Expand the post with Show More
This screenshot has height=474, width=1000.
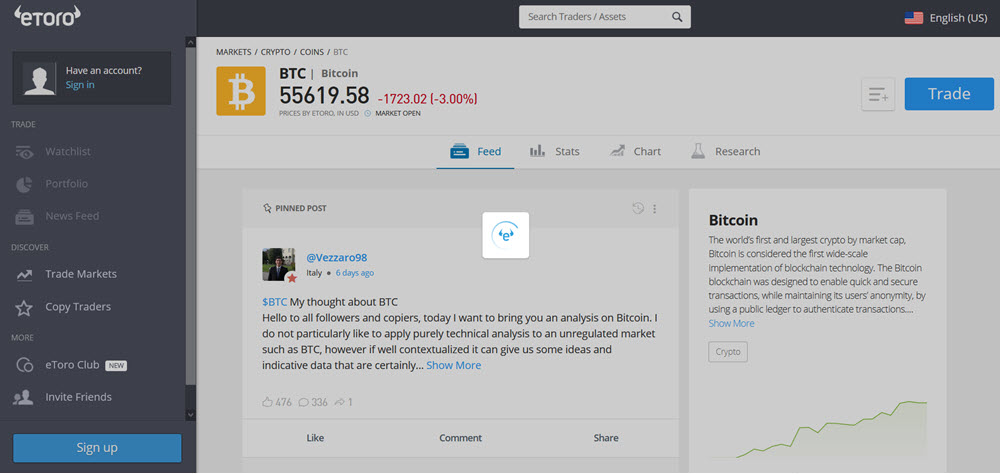[453, 366]
